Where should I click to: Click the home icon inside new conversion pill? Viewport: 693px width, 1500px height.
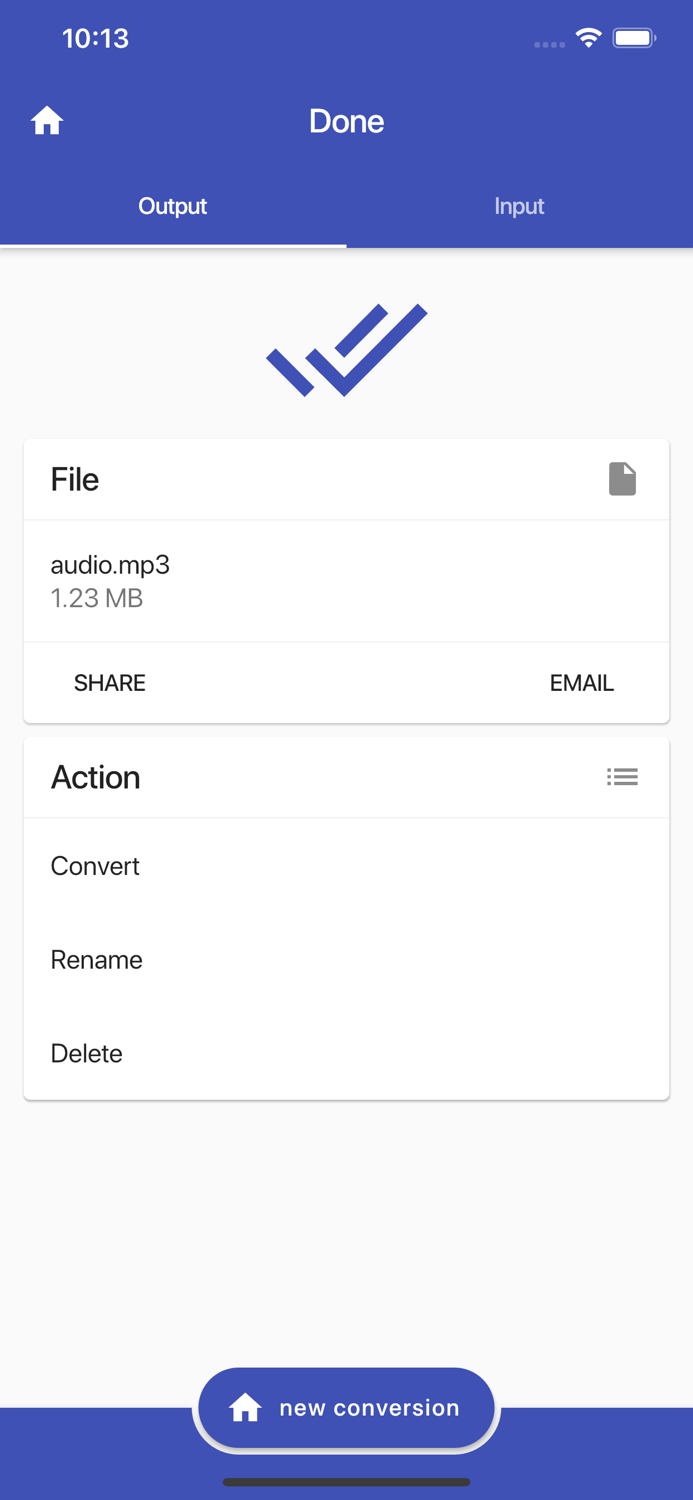[x=244, y=1407]
